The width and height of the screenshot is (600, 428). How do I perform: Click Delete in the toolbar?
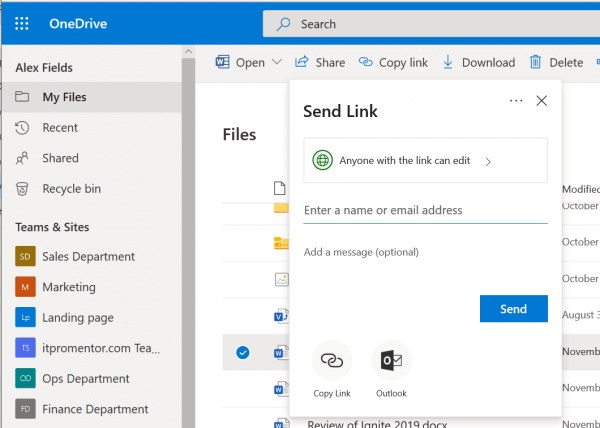click(x=556, y=62)
